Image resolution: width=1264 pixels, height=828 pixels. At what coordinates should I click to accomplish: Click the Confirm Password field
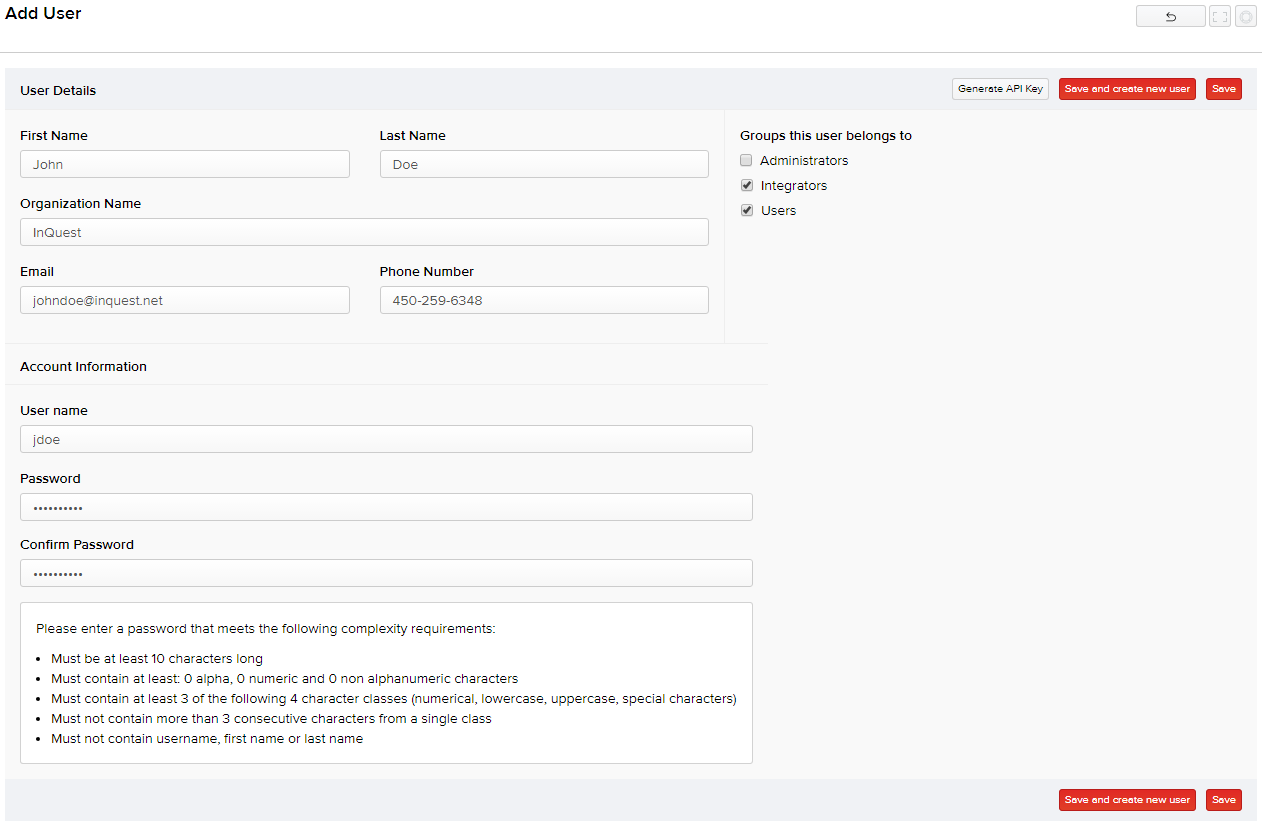coord(386,573)
